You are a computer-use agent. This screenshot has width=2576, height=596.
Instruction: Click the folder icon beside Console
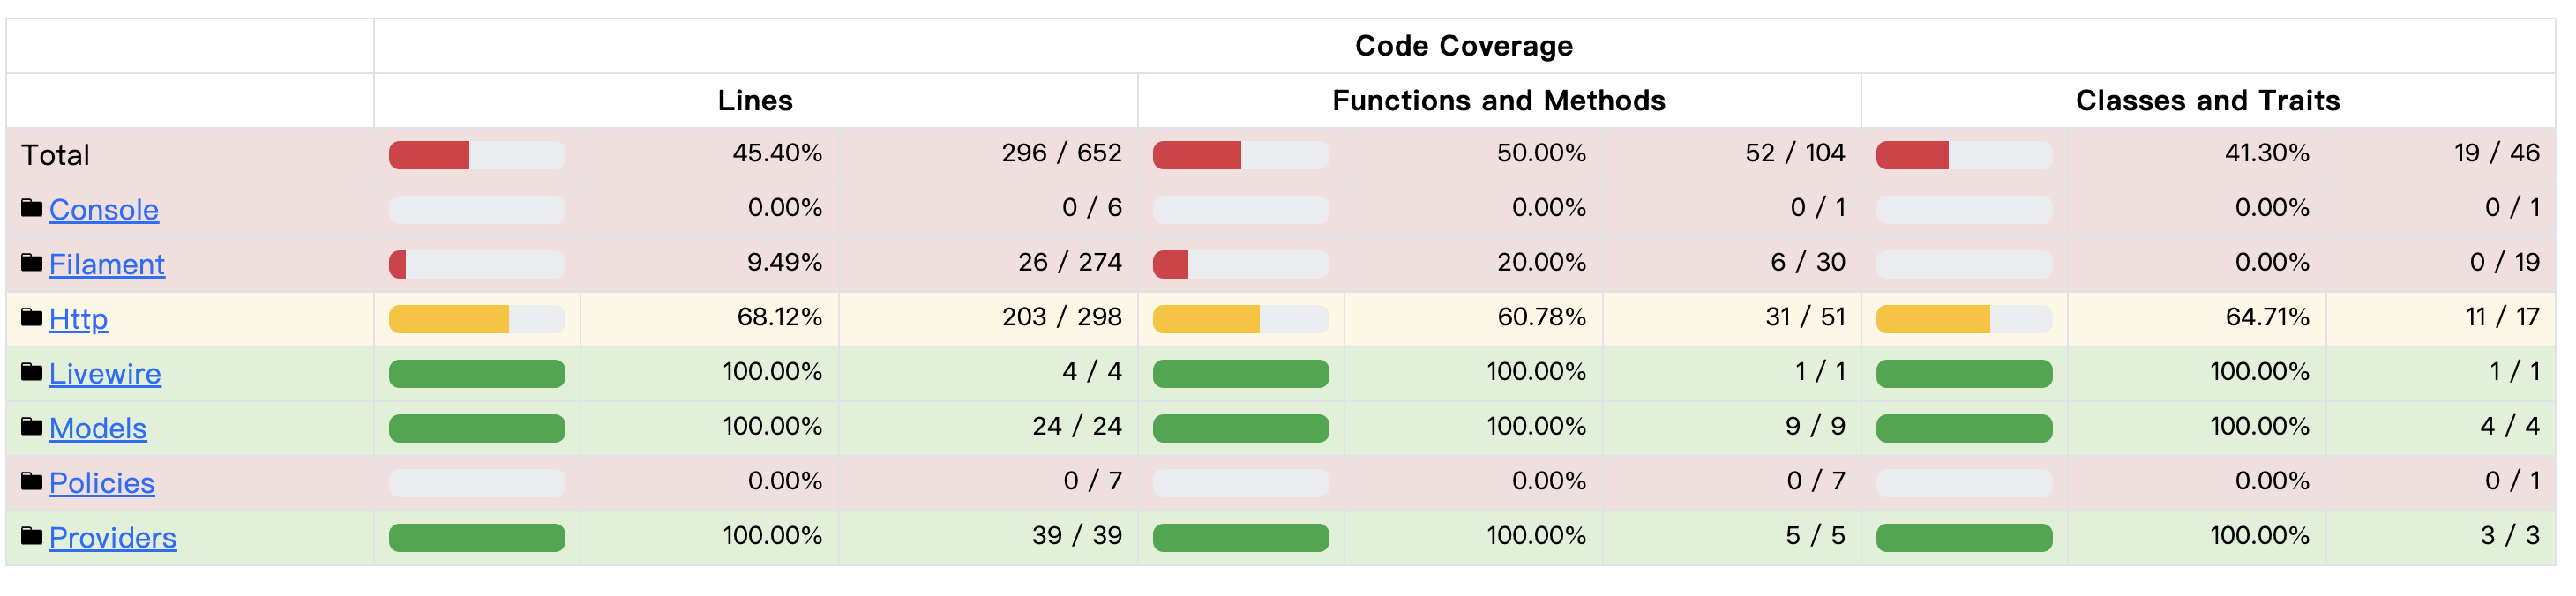click(32, 209)
